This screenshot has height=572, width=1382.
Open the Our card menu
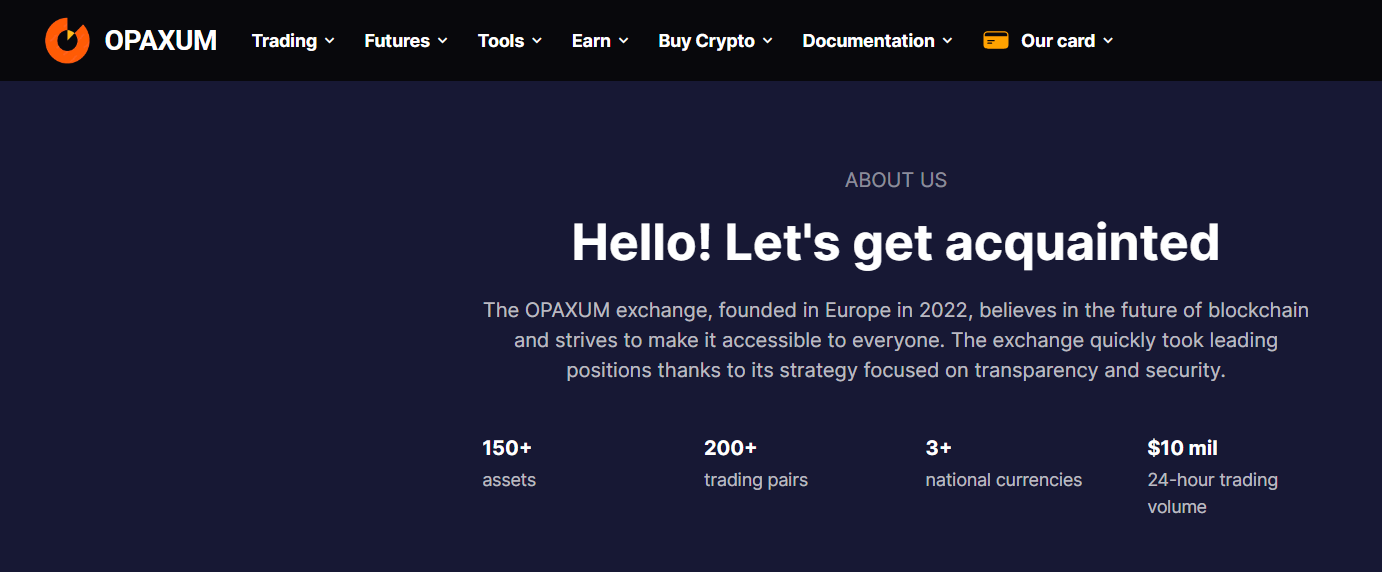click(1048, 41)
